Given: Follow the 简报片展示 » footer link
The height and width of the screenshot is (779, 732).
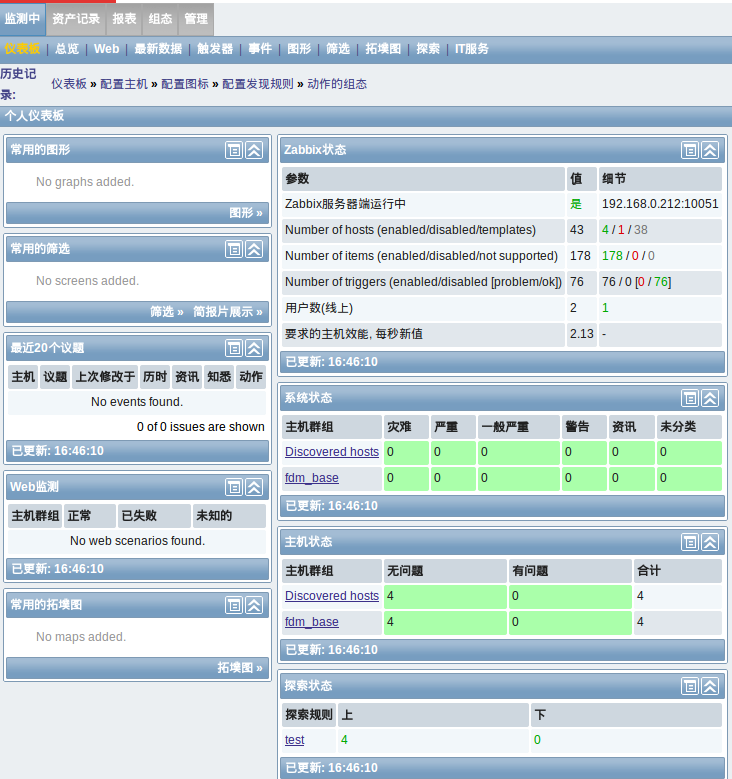Looking at the screenshot, I should (228, 312).
